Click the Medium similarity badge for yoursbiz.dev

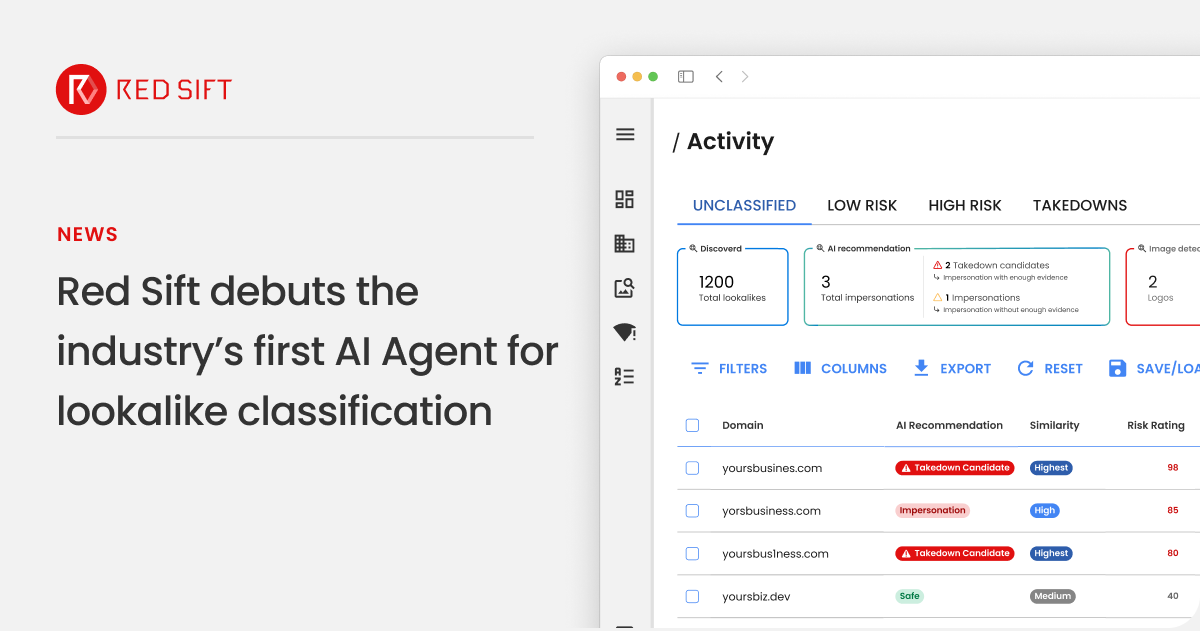tap(1053, 596)
